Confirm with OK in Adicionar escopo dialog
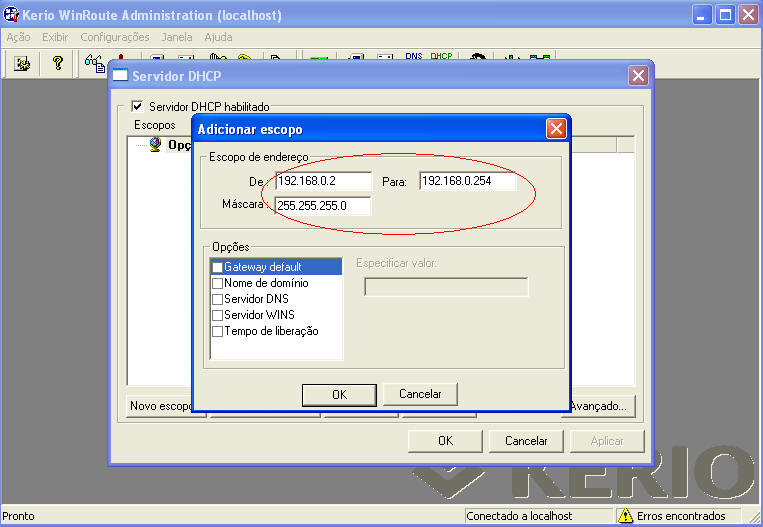 (339, 394)
